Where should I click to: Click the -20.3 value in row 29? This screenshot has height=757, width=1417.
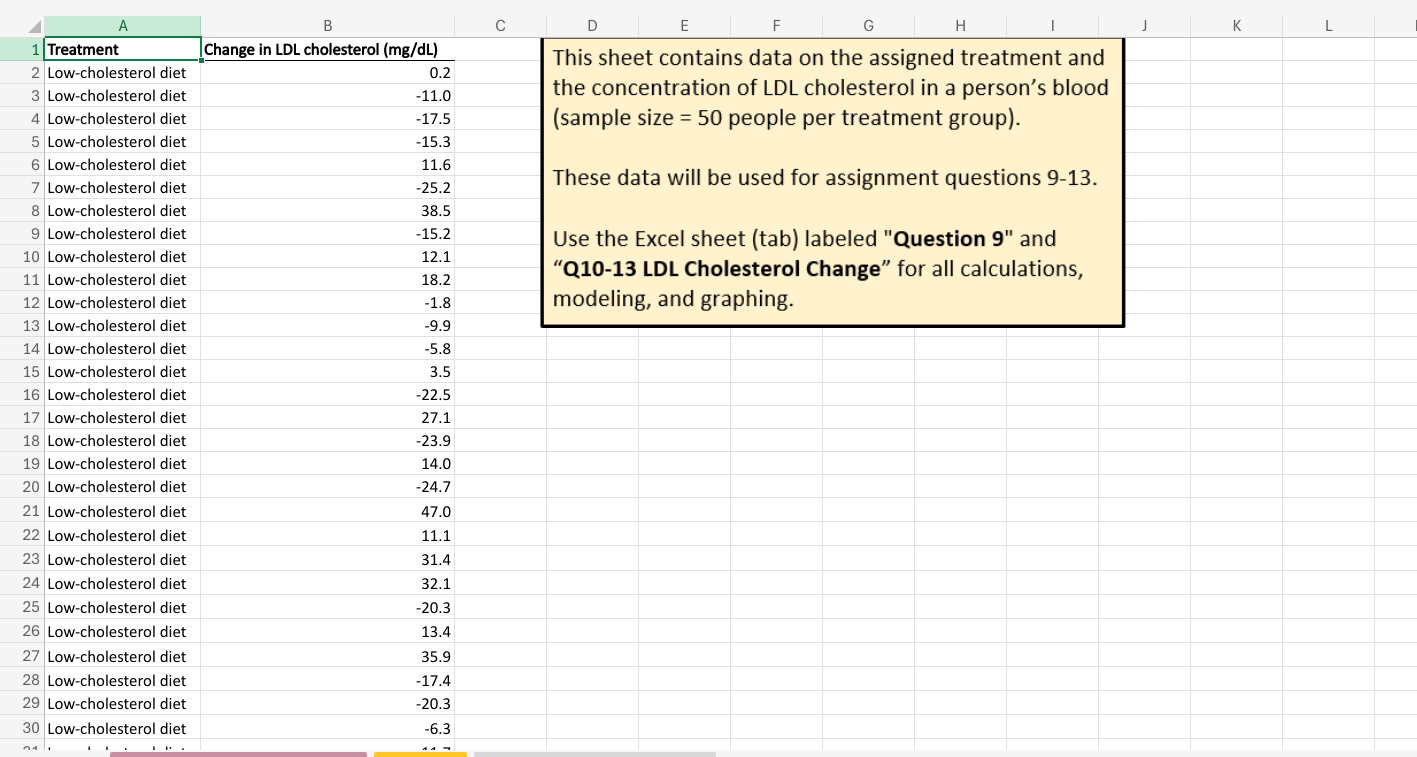[327, 704]
